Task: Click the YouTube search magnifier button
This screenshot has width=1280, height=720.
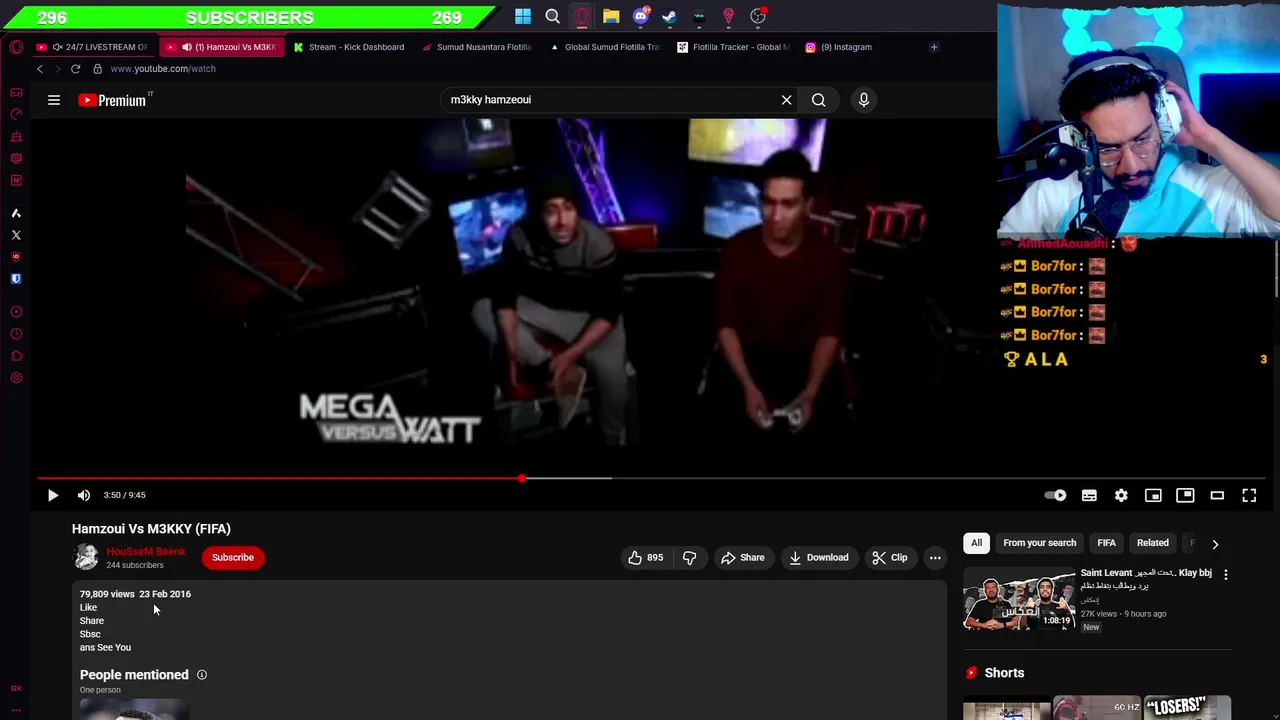Action: point(819,100)
